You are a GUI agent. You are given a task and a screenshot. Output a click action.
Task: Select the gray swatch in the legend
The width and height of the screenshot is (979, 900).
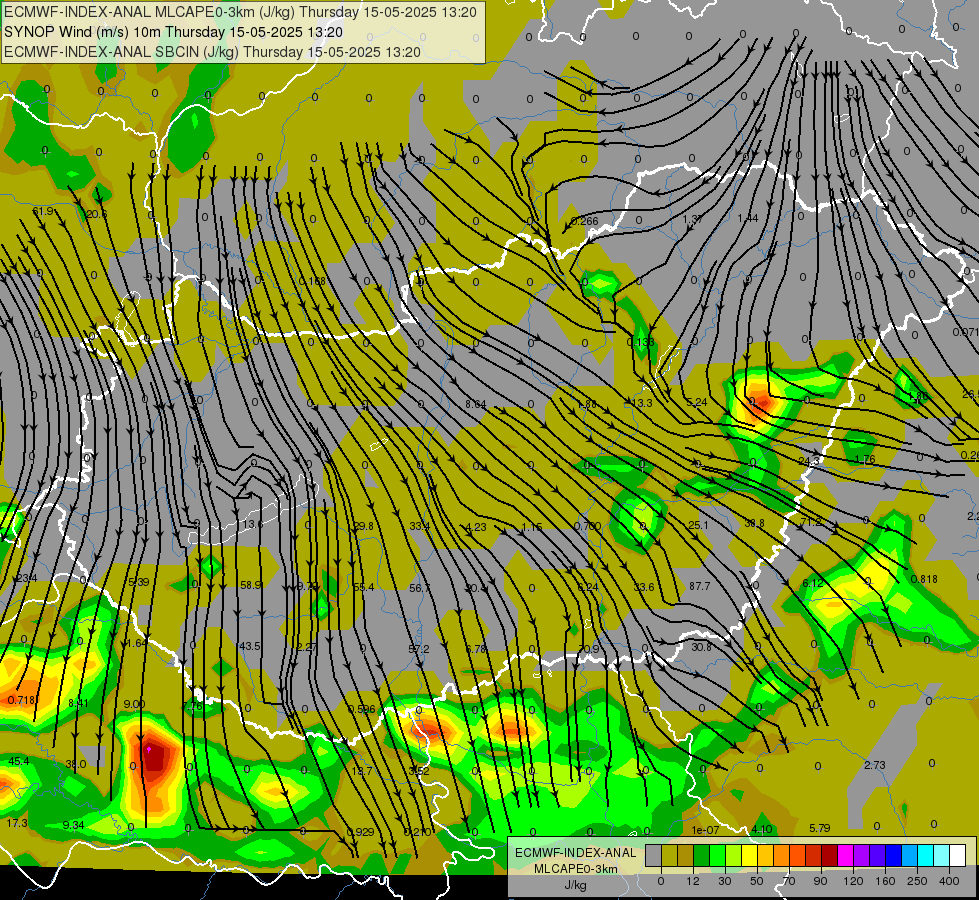pyautogui.click(x=653, y=855)
